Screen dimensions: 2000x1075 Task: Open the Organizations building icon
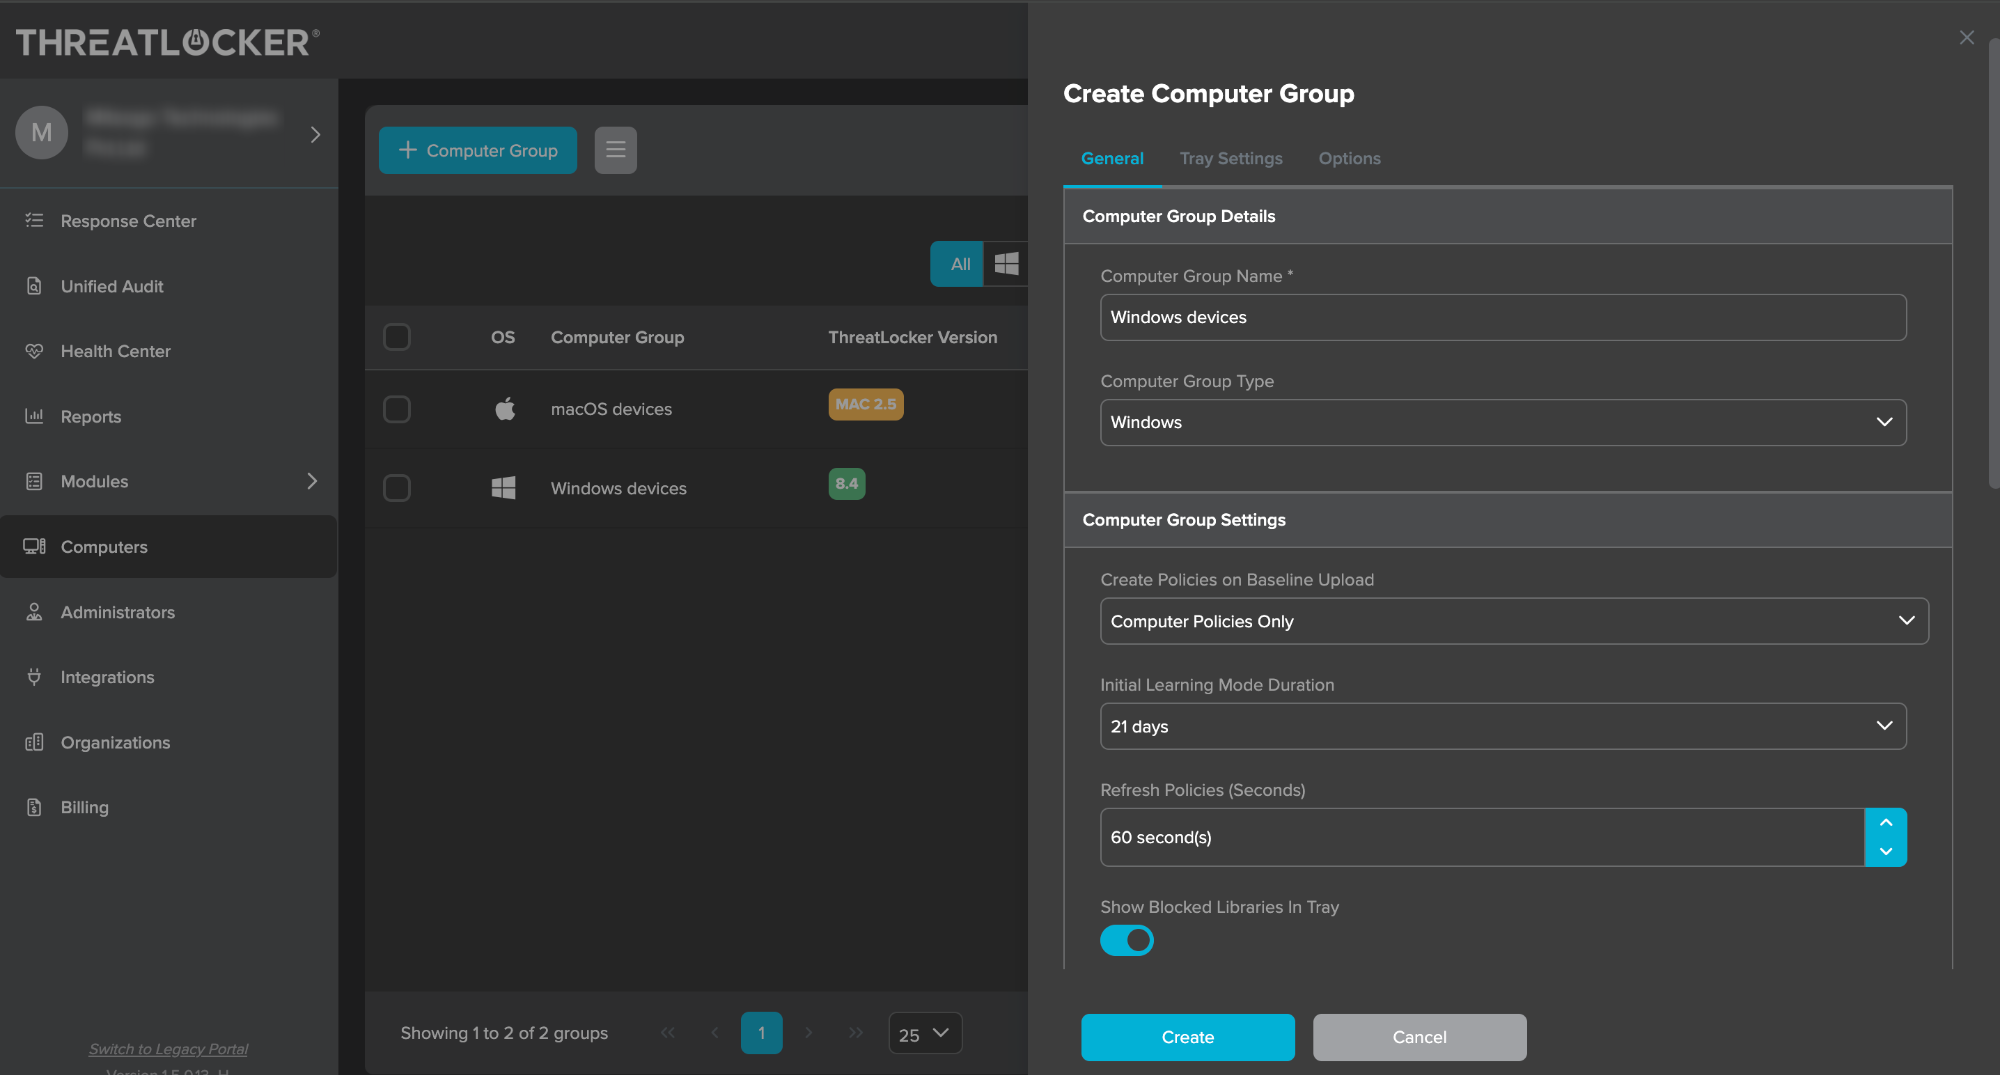34,742
